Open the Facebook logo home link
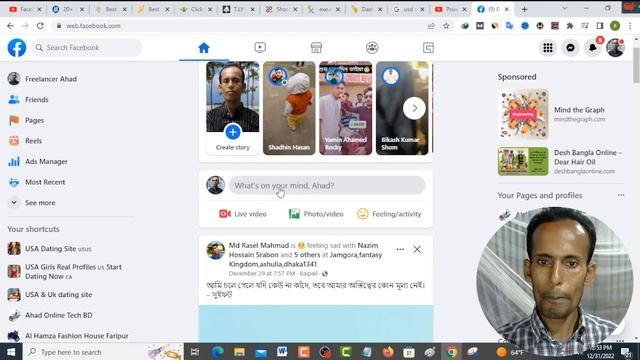640x360 pixels. click(x=17, y=48)
